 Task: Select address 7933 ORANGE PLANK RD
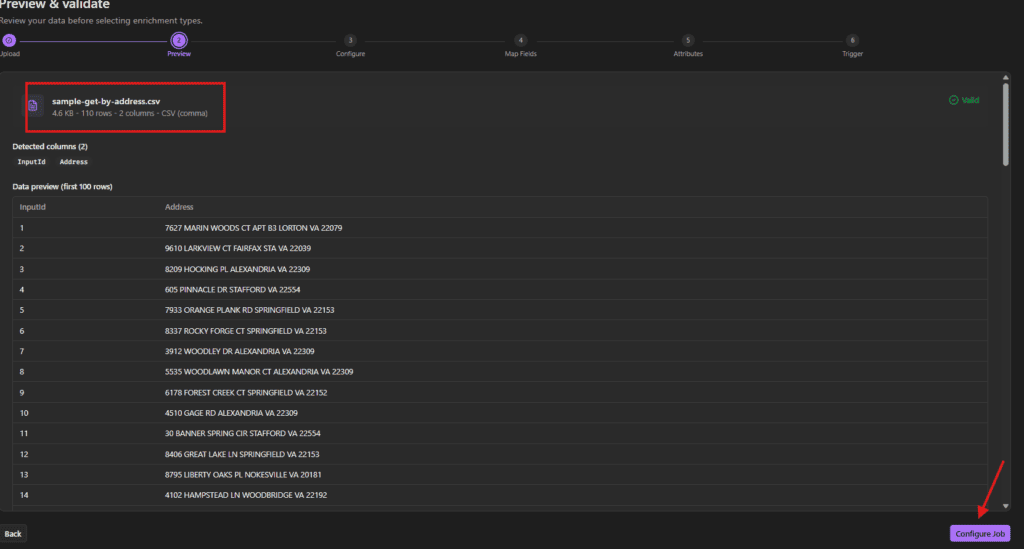(x=249, y=310)
